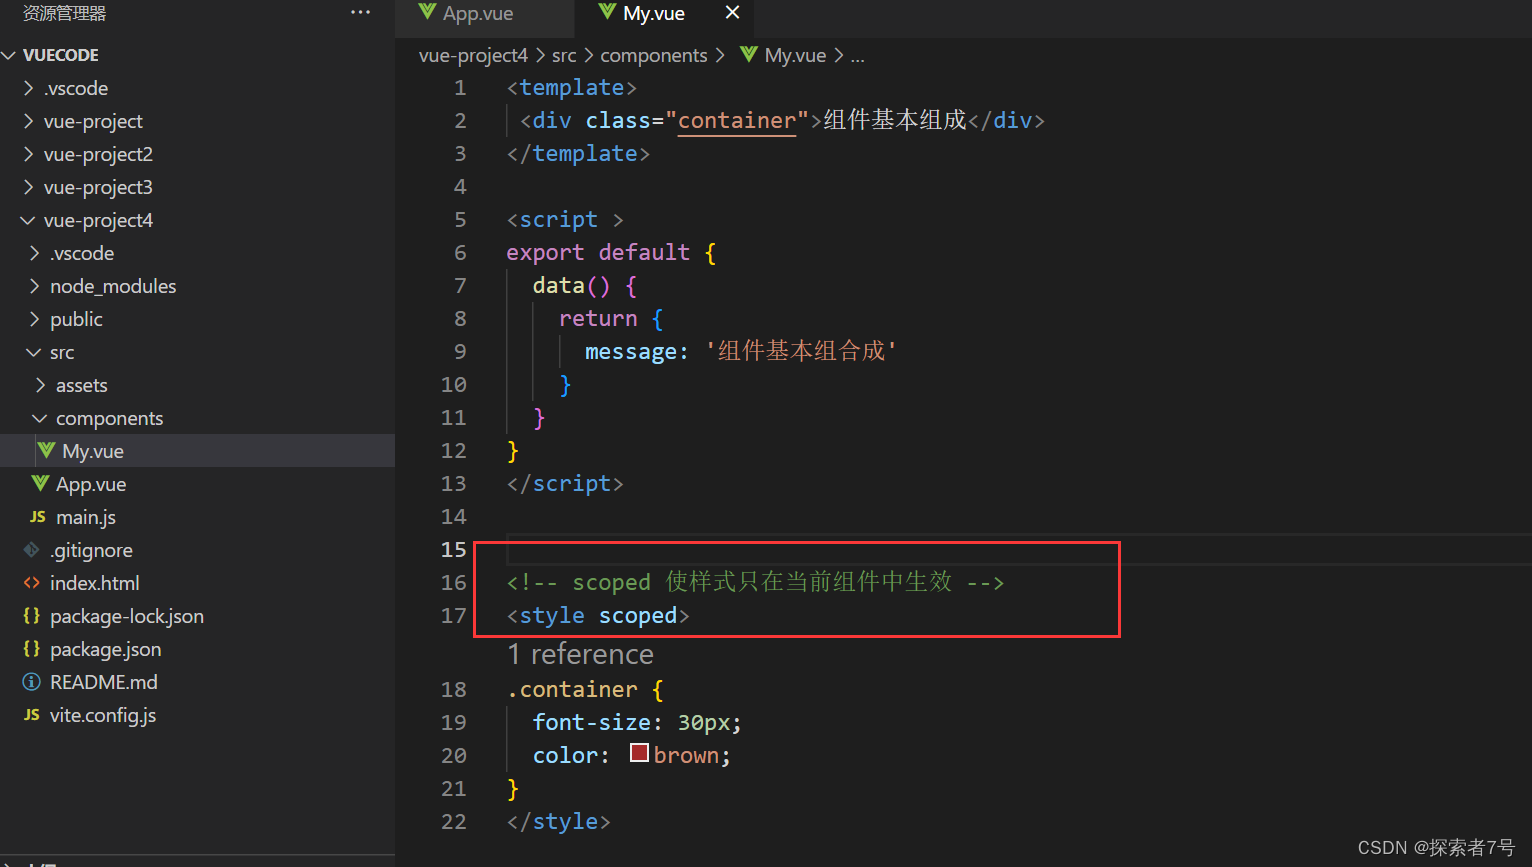
Task: Click the 资源管理器 explorer panel title
Action: [64, 13]
